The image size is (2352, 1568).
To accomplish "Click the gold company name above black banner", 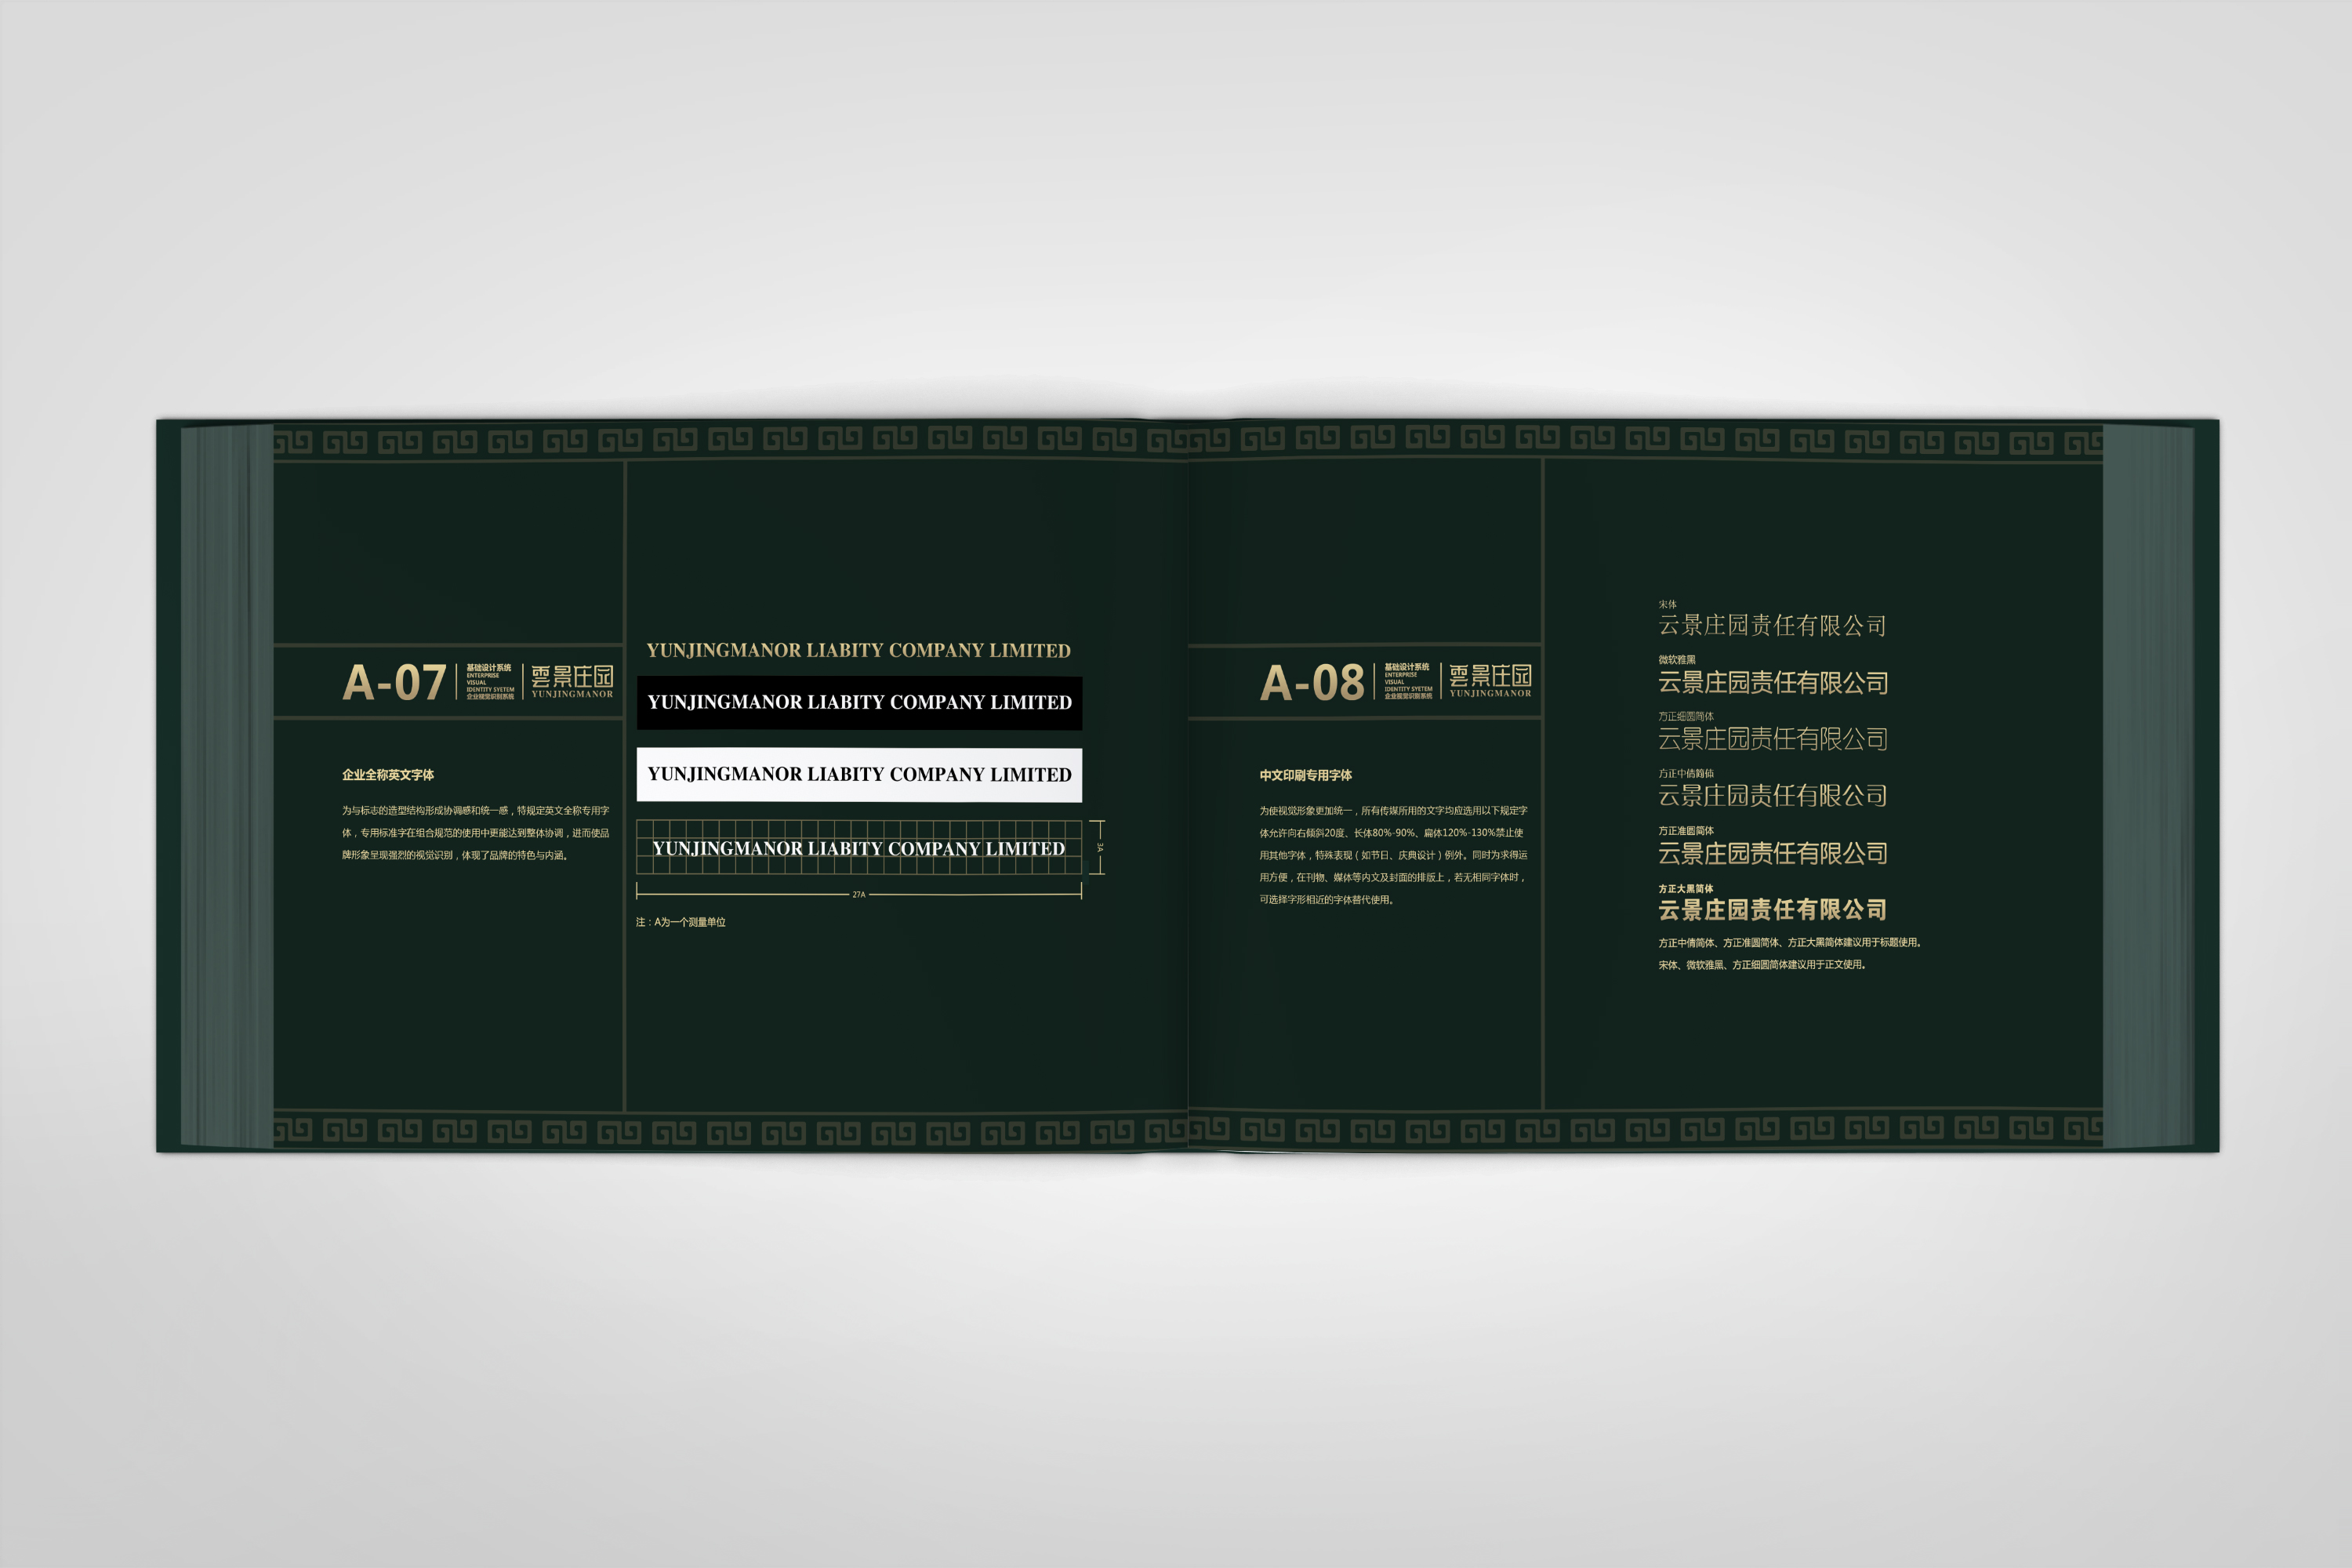I will click(858, 651).
